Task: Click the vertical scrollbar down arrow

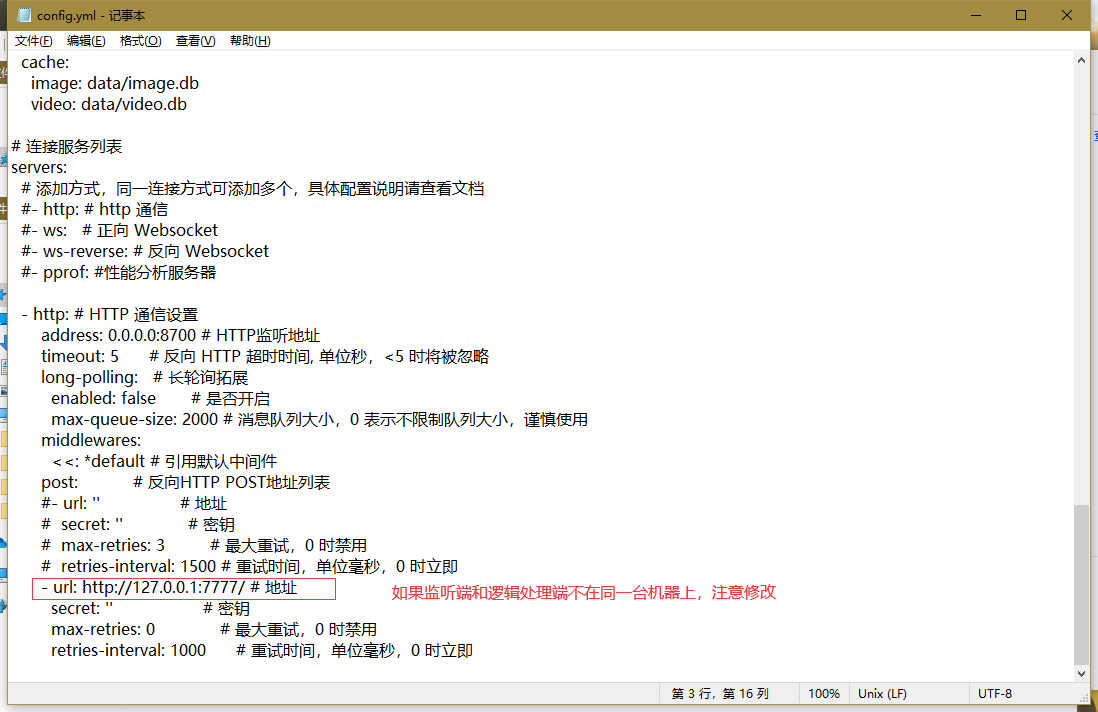Action: pyautogui.click(x=1080, y=673)
